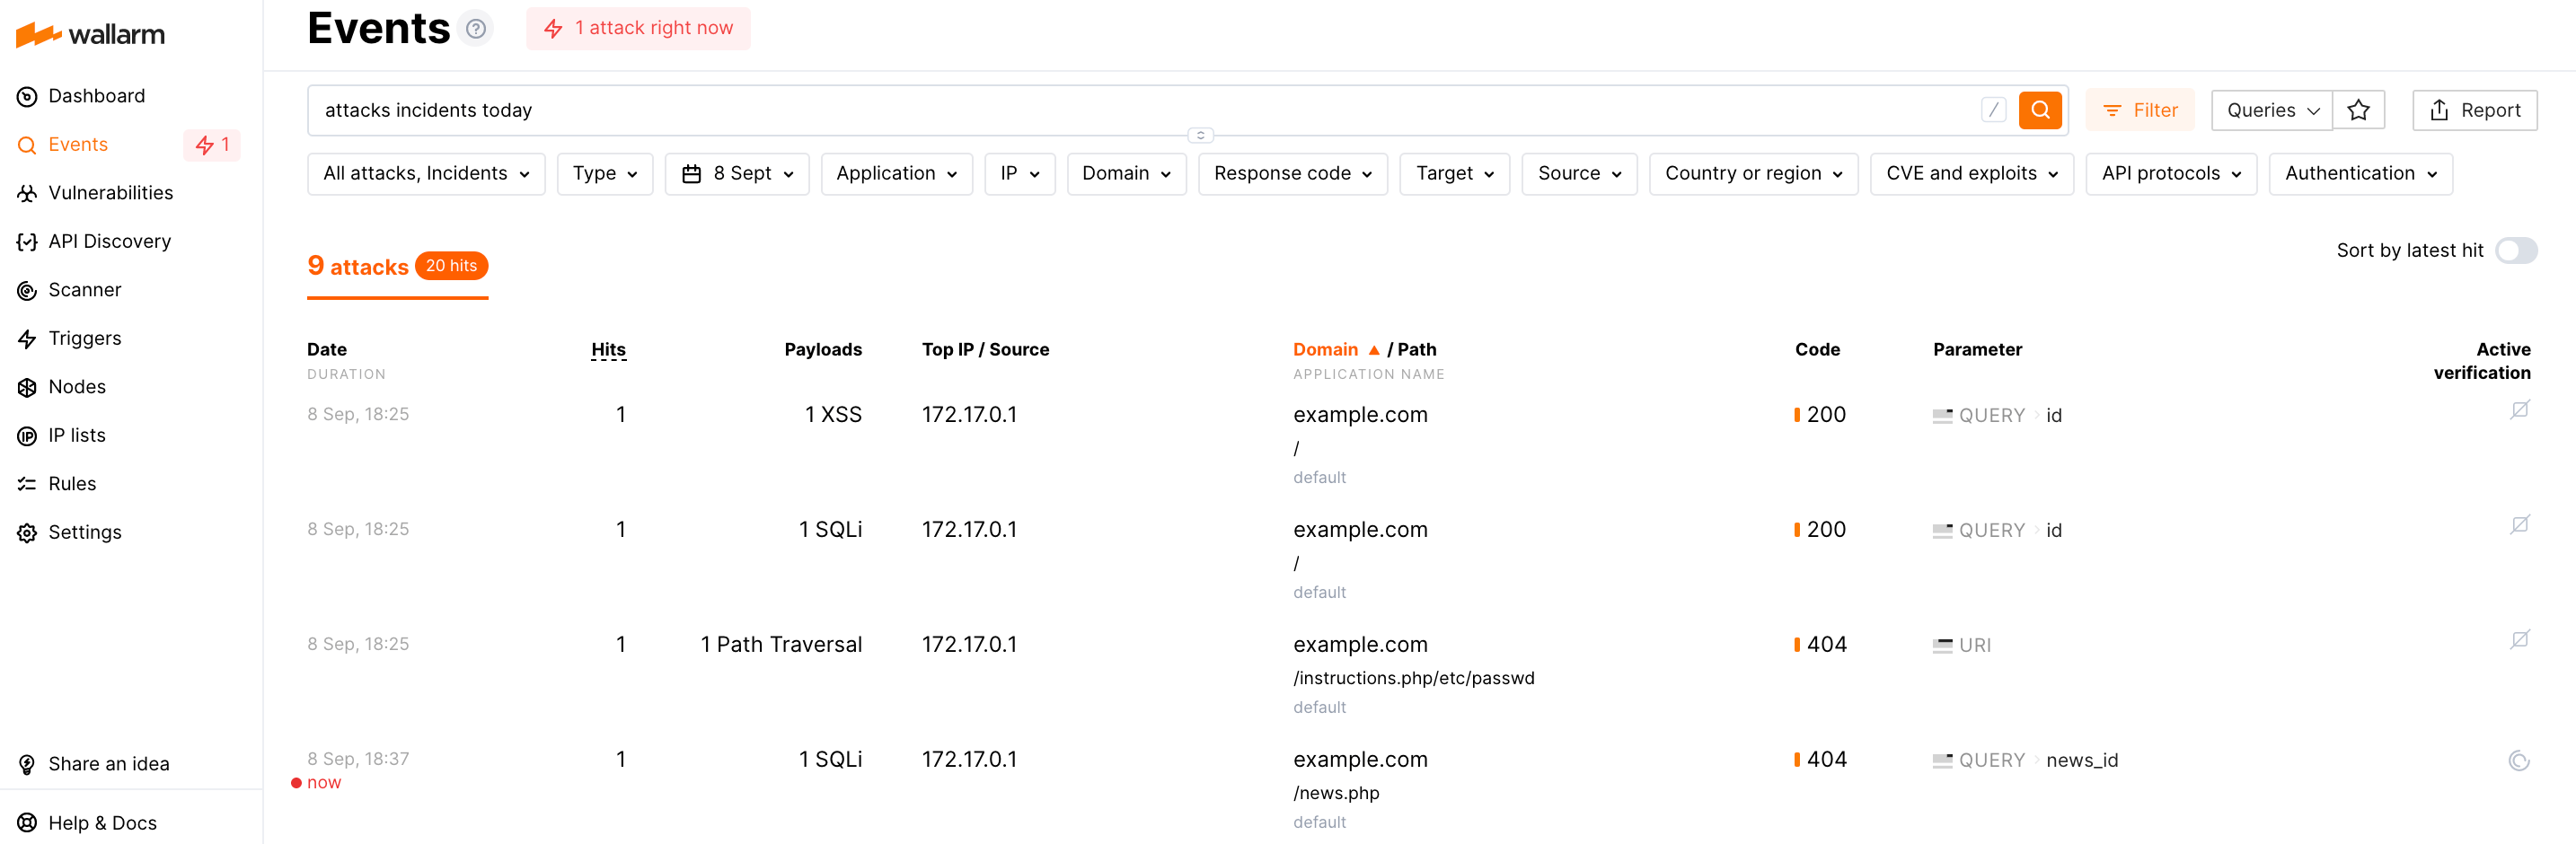Toggle Sort by latest hit switch

click(2515, 251)
